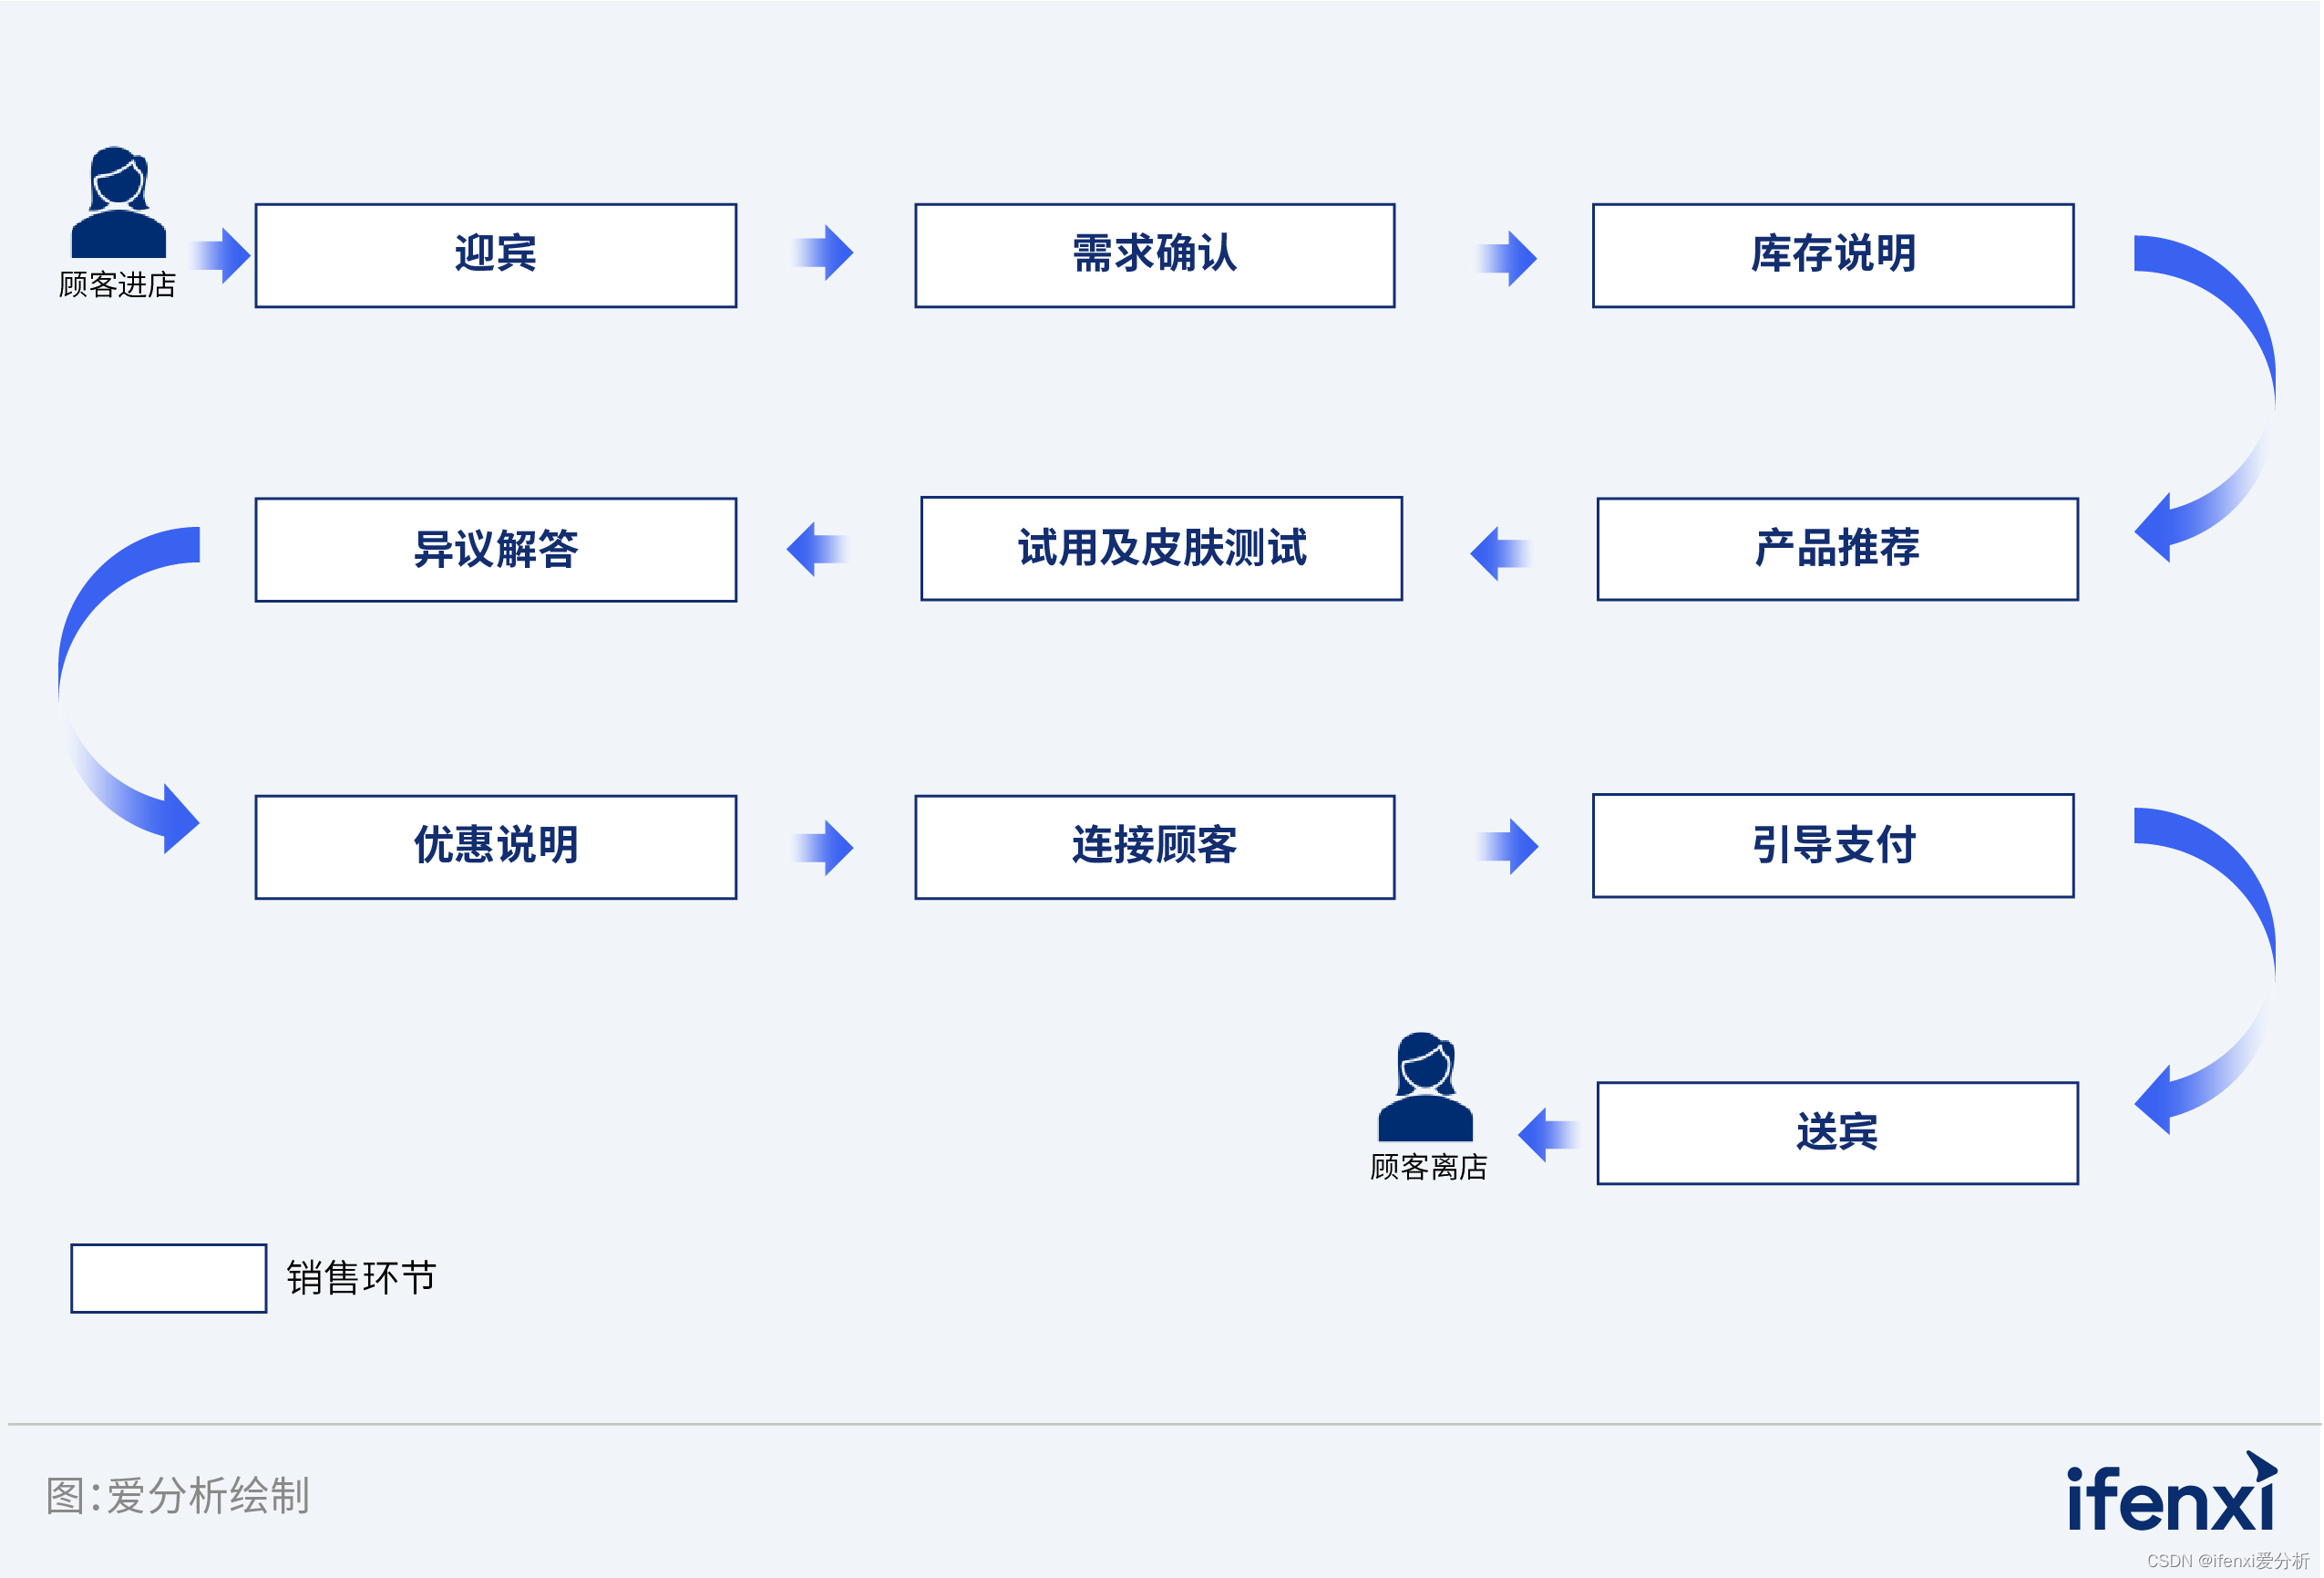Click the ifenxi logo

(x=2172, y=1491)
